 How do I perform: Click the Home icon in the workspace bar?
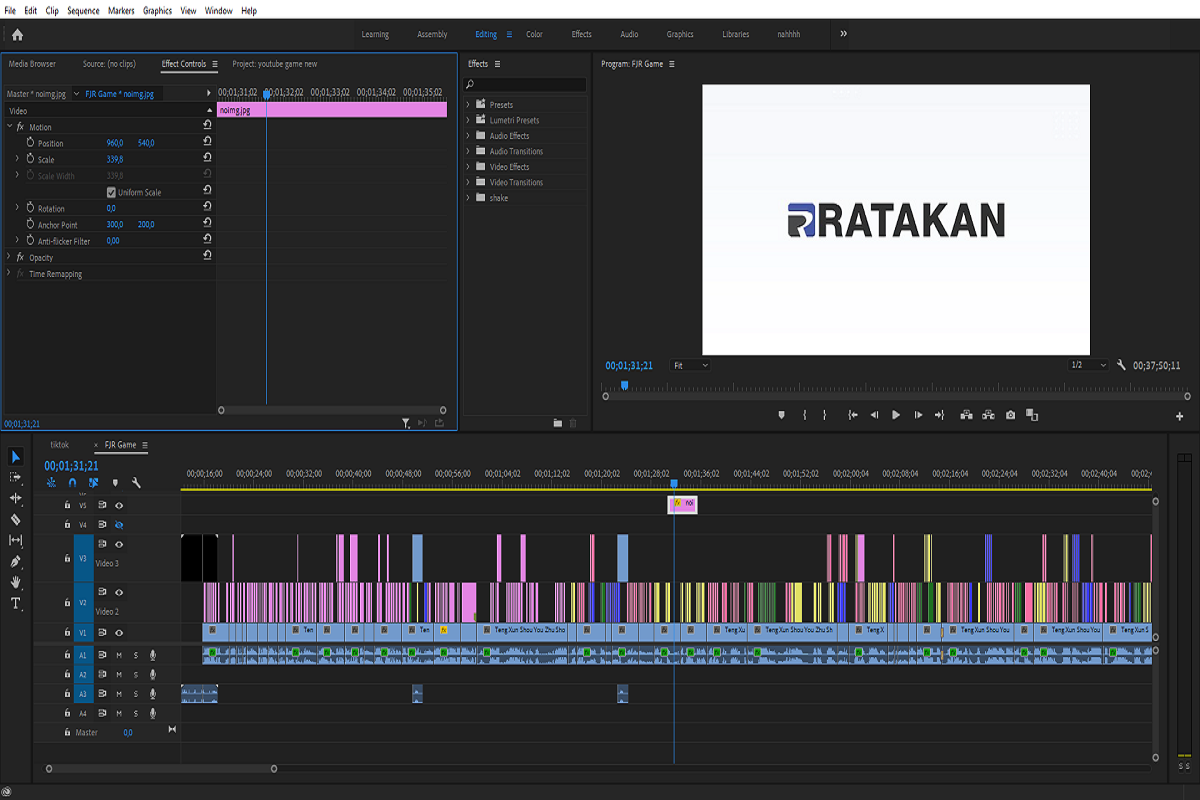[17, 34]
